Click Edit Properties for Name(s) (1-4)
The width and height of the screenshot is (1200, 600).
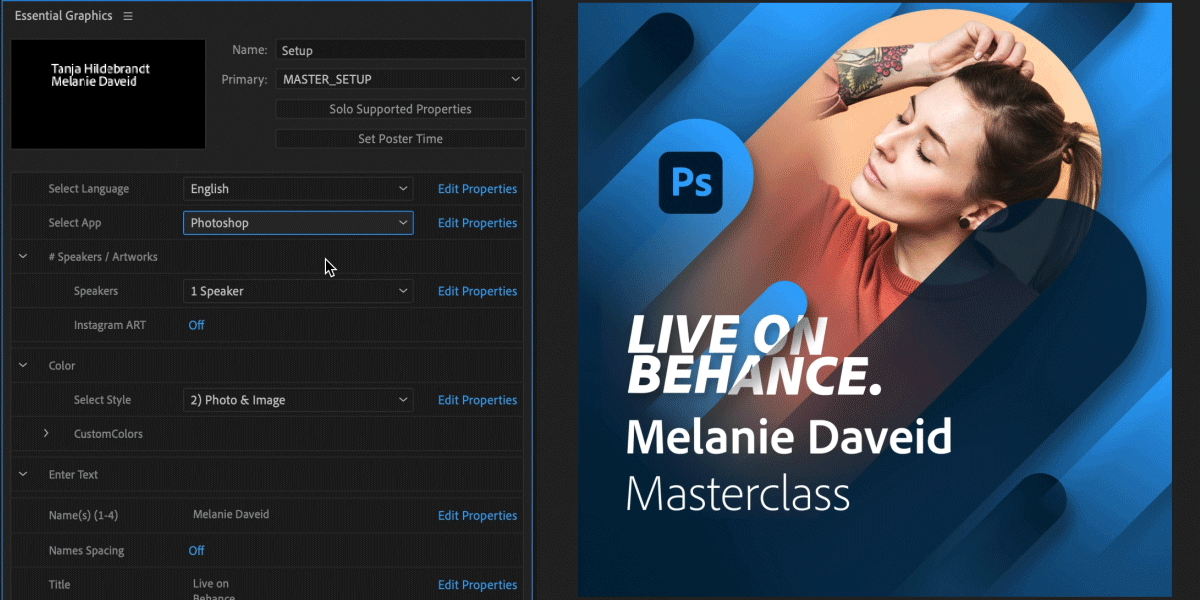point(477,516)
